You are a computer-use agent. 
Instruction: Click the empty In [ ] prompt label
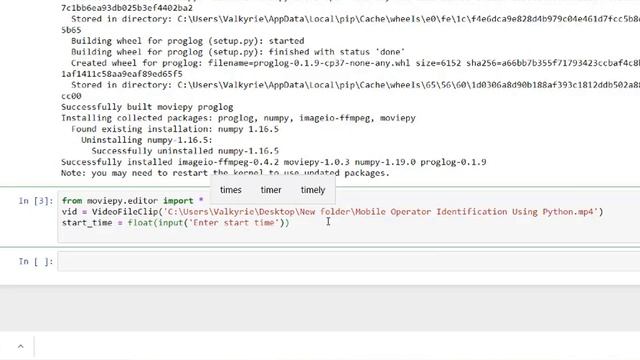coord(36,261)
